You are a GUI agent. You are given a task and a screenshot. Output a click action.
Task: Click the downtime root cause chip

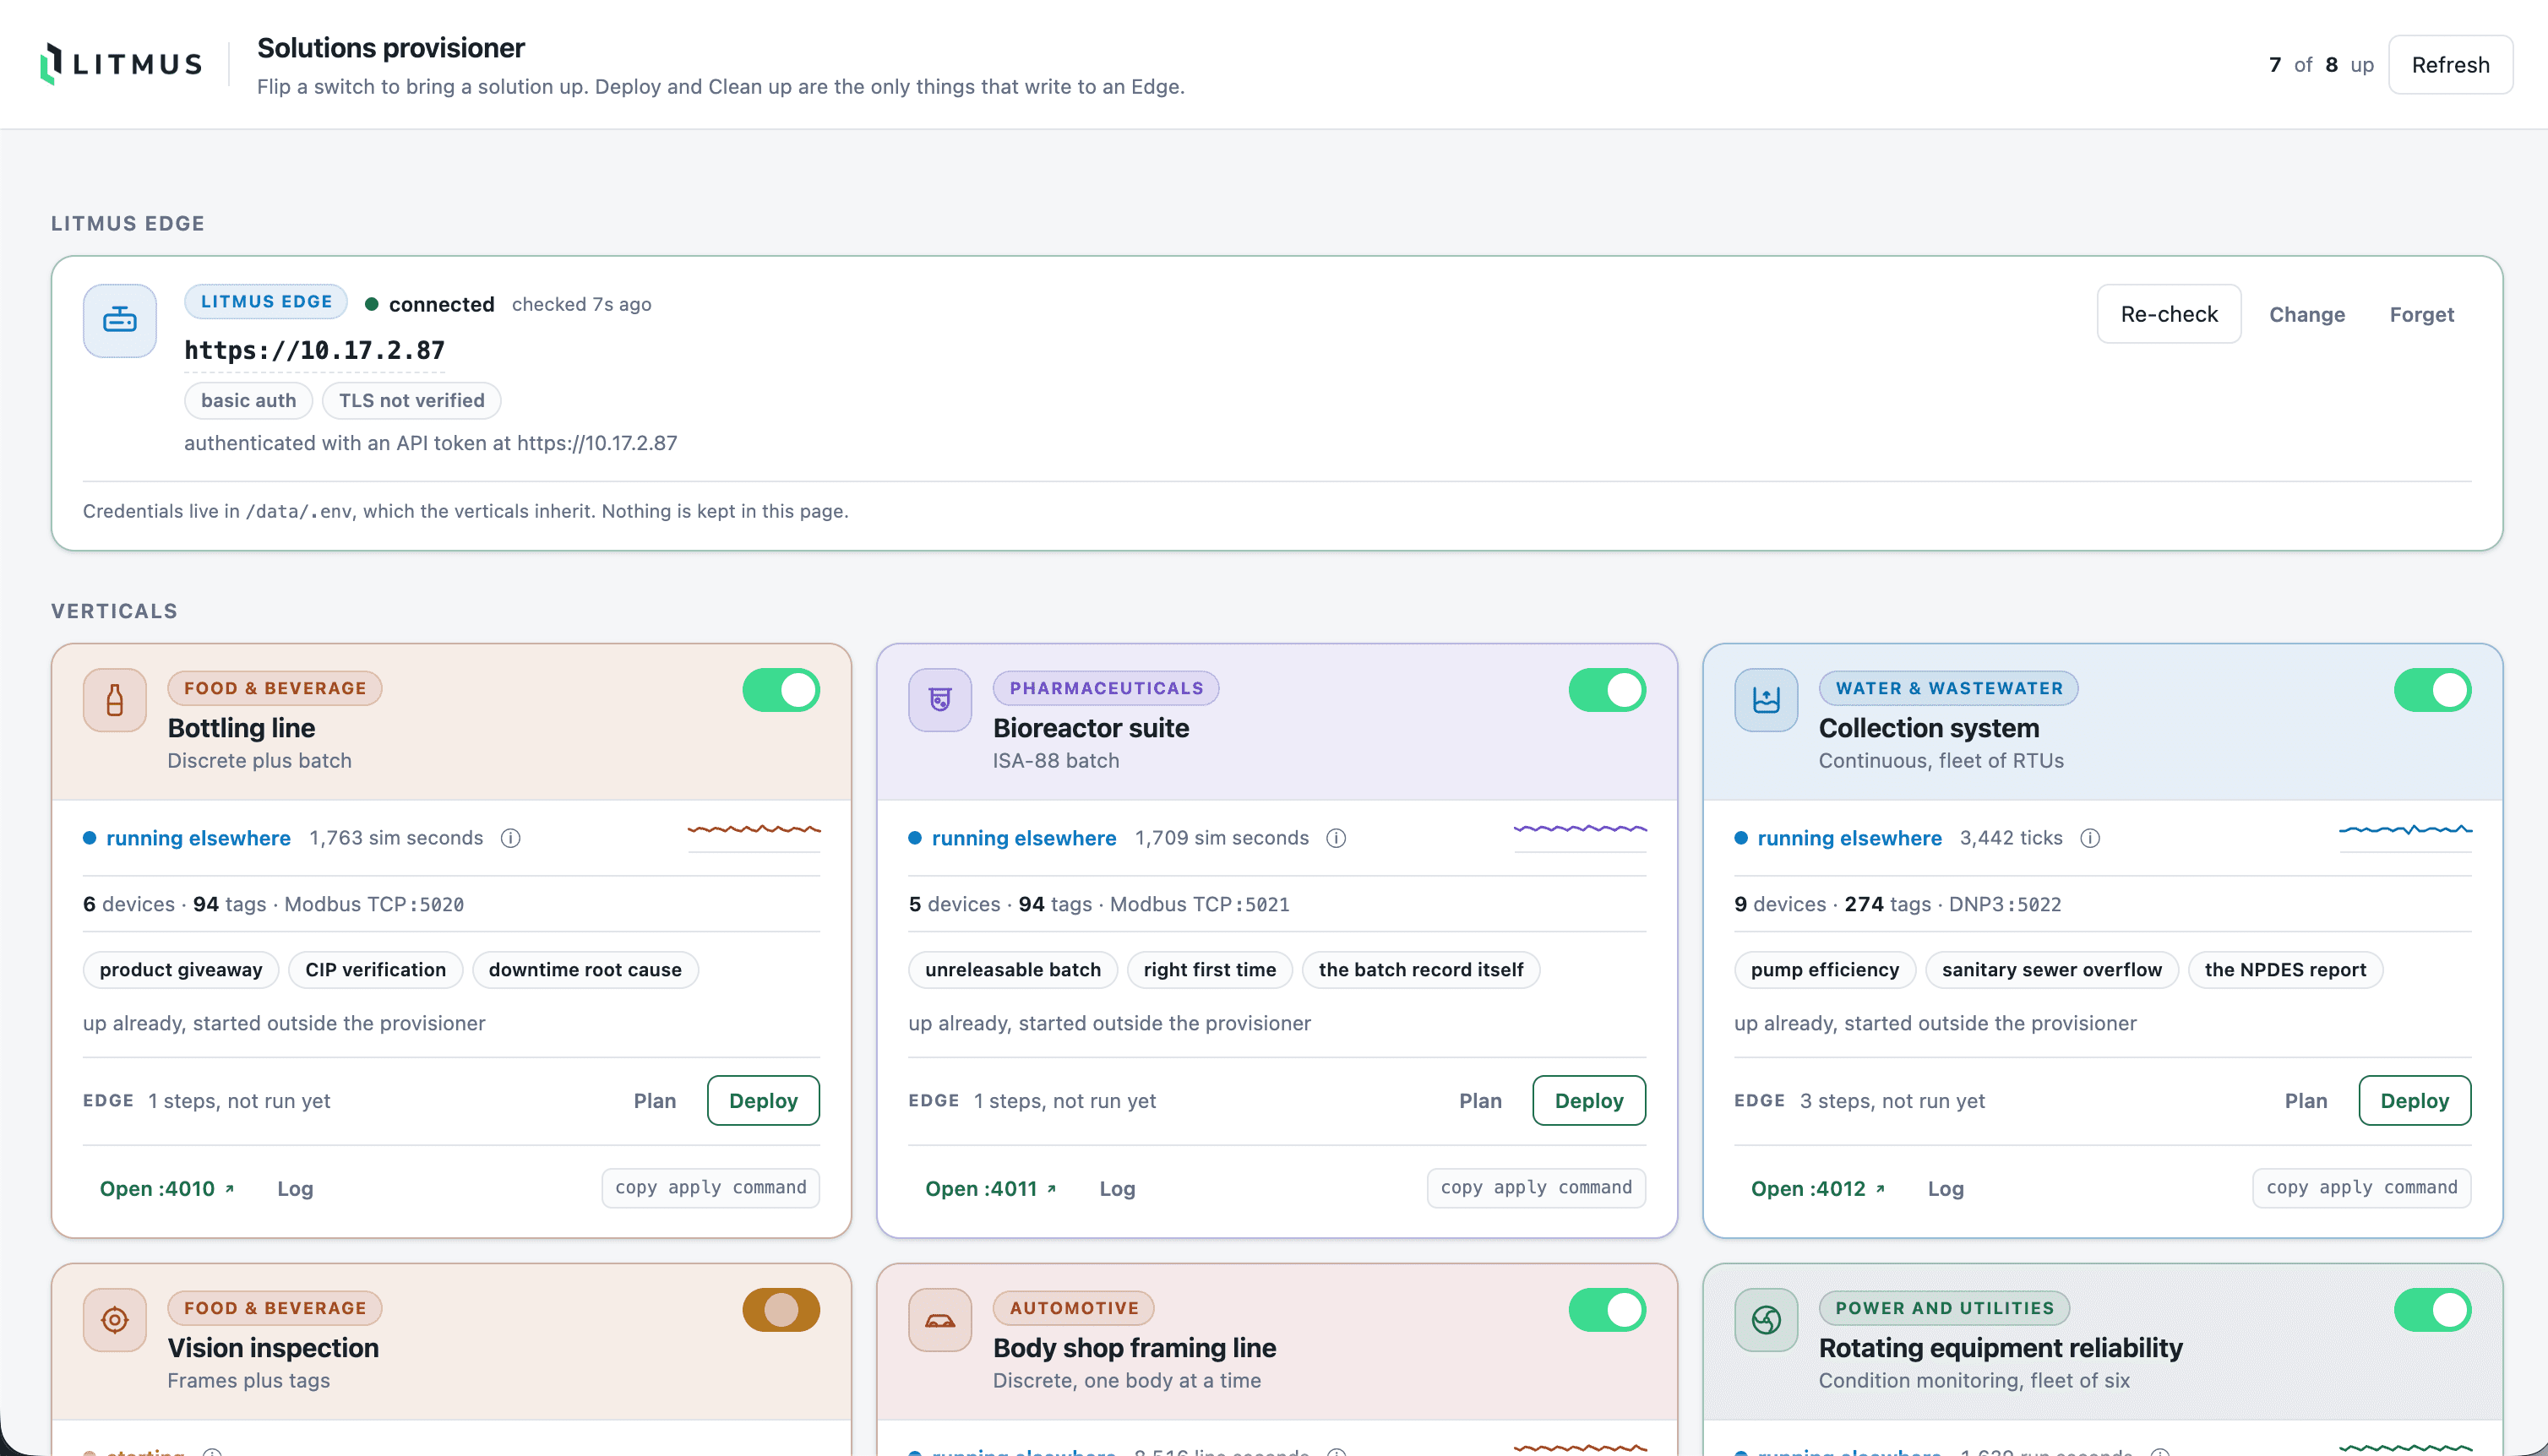[x=585, y=969]
